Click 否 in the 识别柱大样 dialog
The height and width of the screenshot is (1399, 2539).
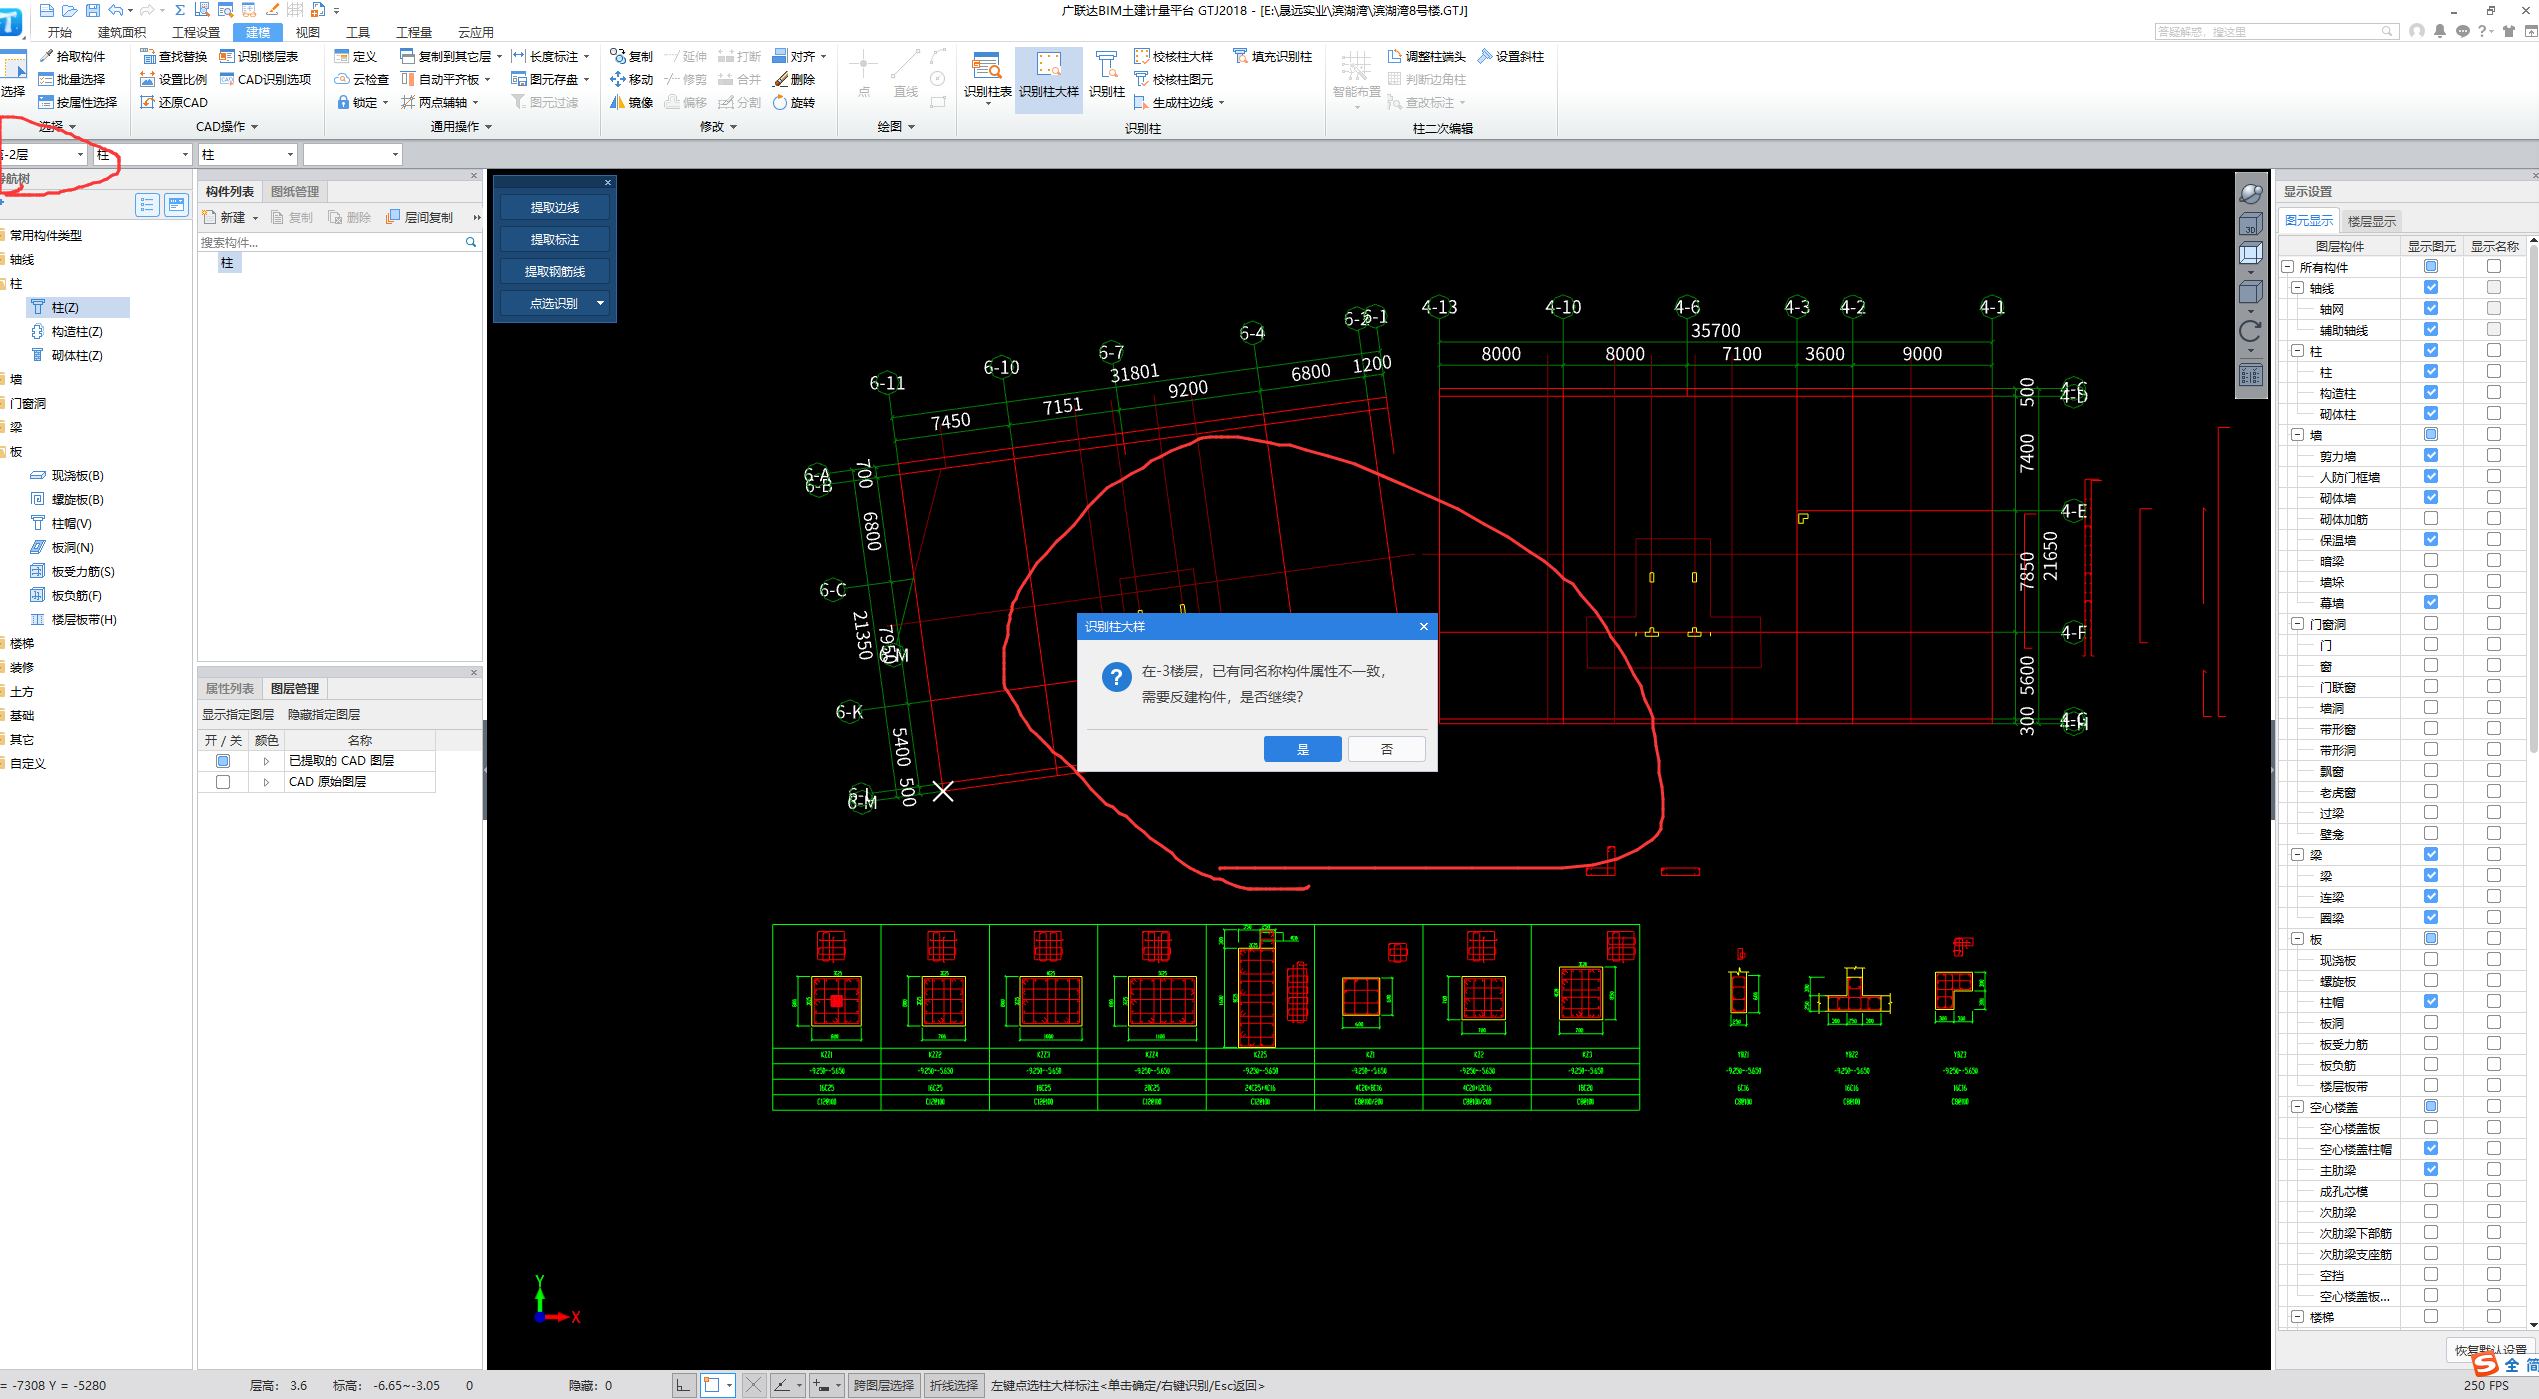coord(1386,749)
